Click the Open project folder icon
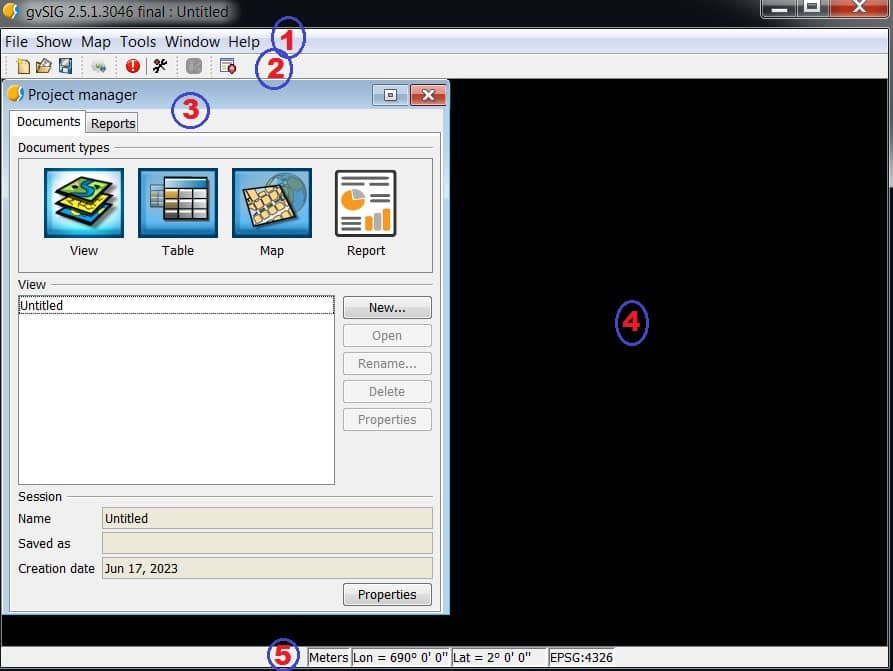The height and width of the screenshot is (671, 893). point(44,66)
